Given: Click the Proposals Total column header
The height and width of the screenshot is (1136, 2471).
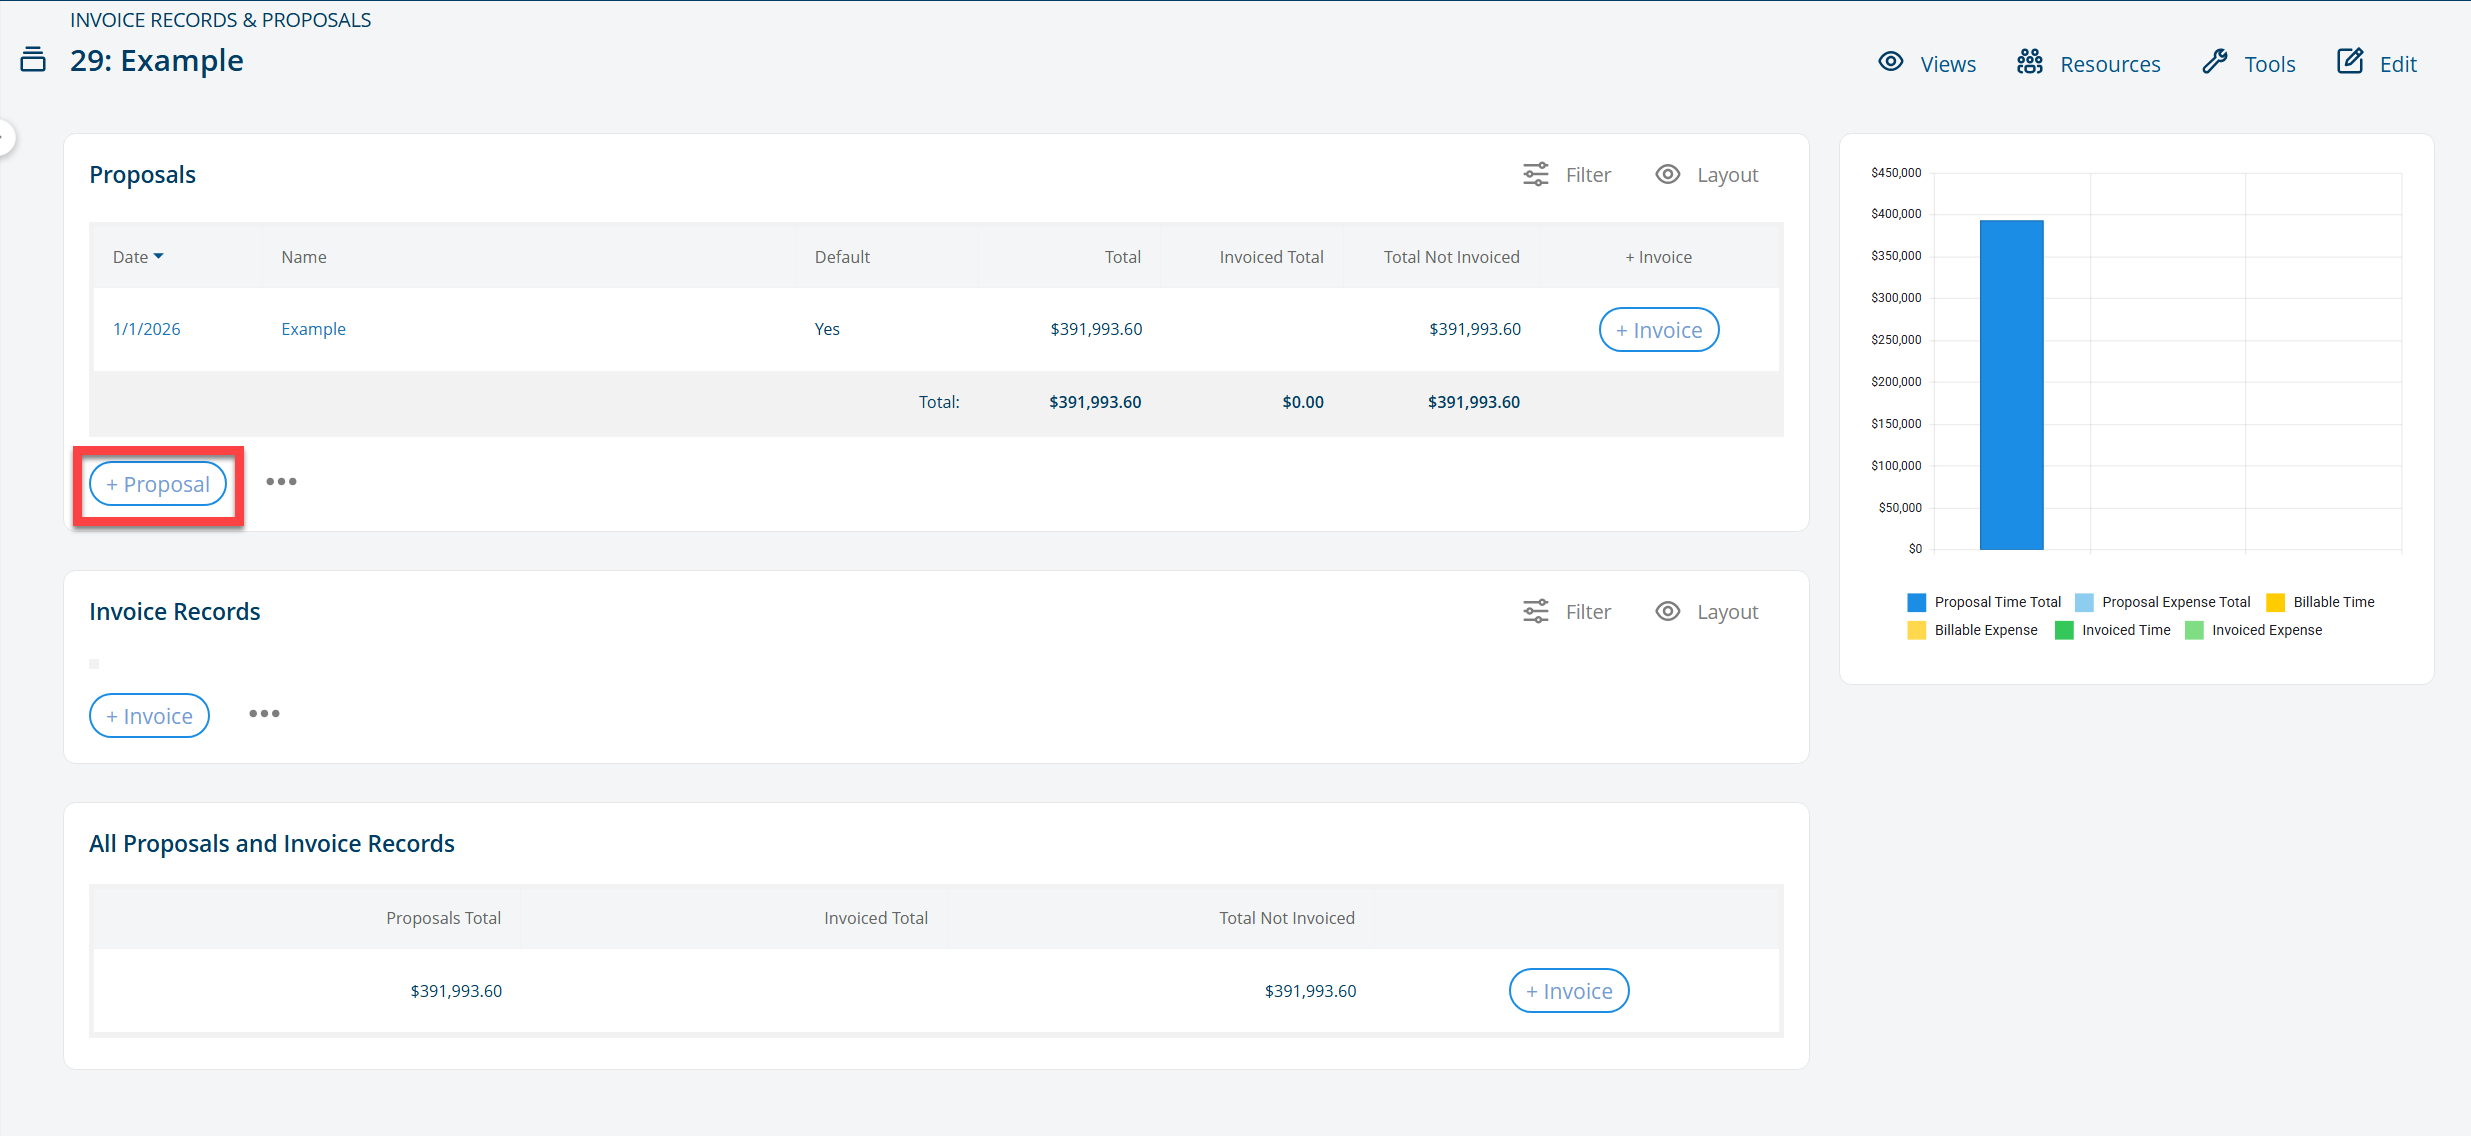Looking at the screenshot, I should pos(443,918).
